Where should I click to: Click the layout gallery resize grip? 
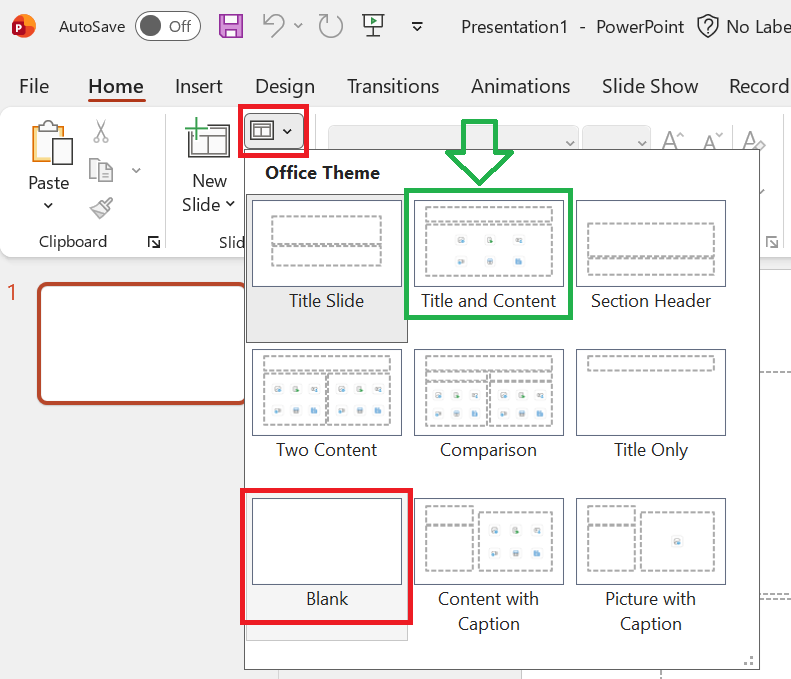tap(749, 660)
